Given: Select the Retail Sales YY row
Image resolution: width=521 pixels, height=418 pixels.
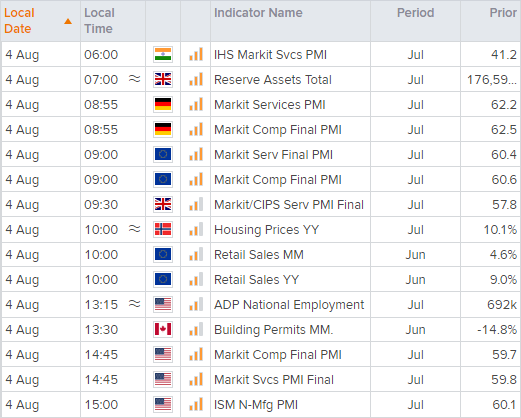Looking at the screenshot, I should pos(260,279).
